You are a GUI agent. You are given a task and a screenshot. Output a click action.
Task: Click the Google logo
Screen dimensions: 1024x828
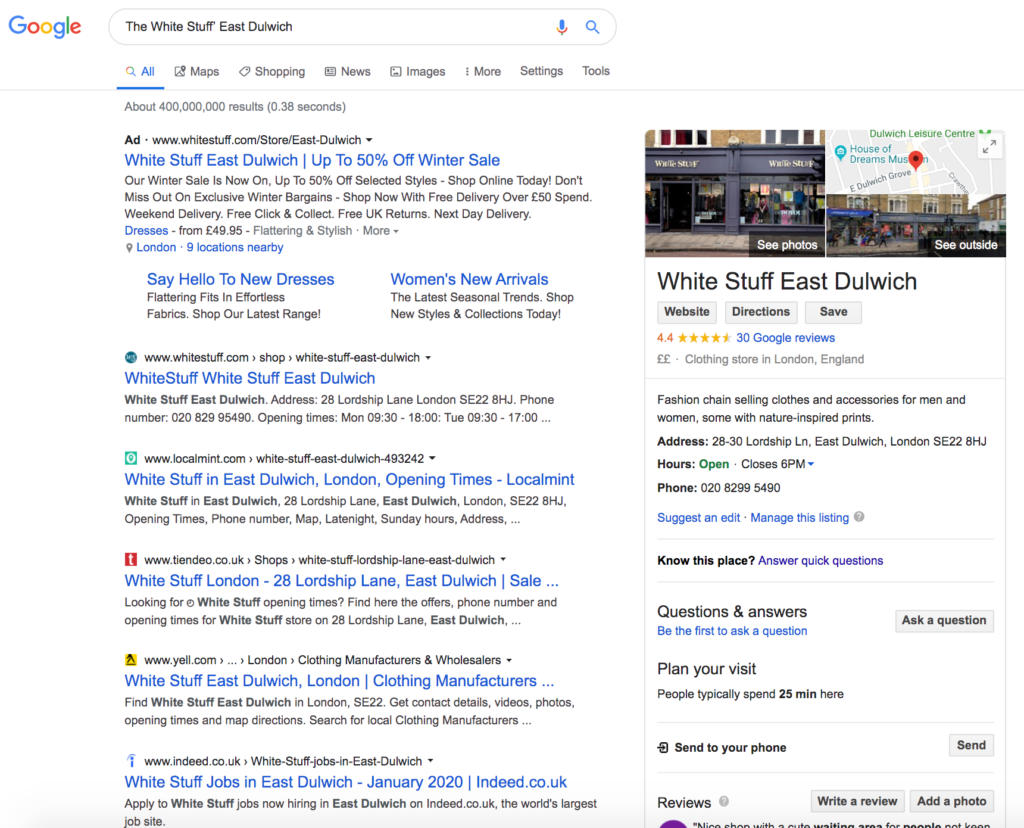point(44,26)
